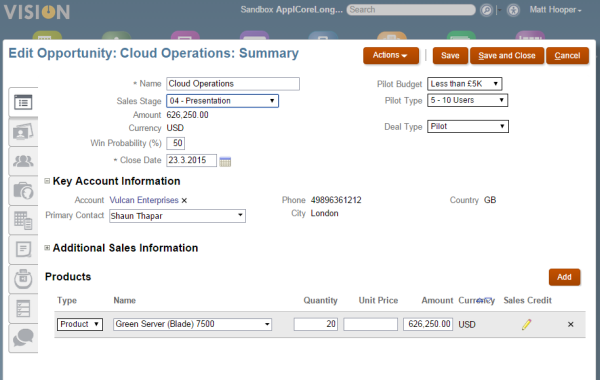This screenshot has width=600, height=380.
Task: Collapse the Key Account Information section
Action: click(47, 181)
